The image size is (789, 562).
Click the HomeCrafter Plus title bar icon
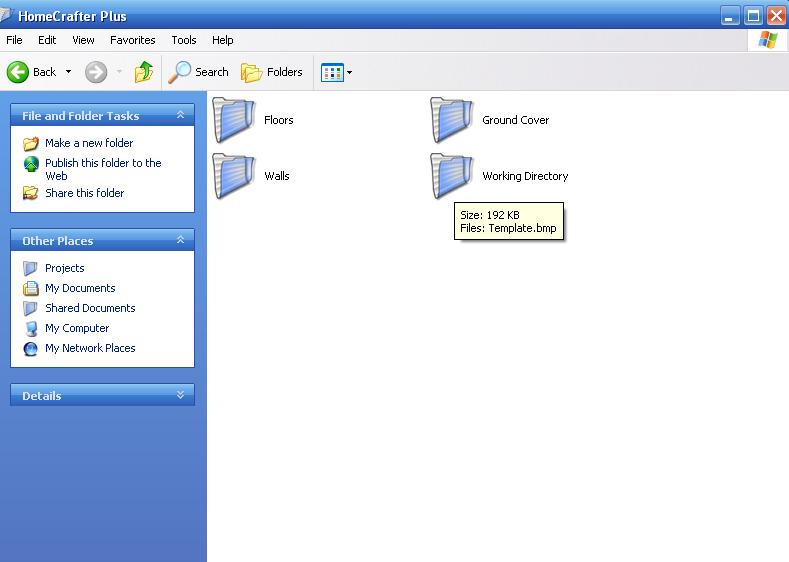tap(6, 15)
